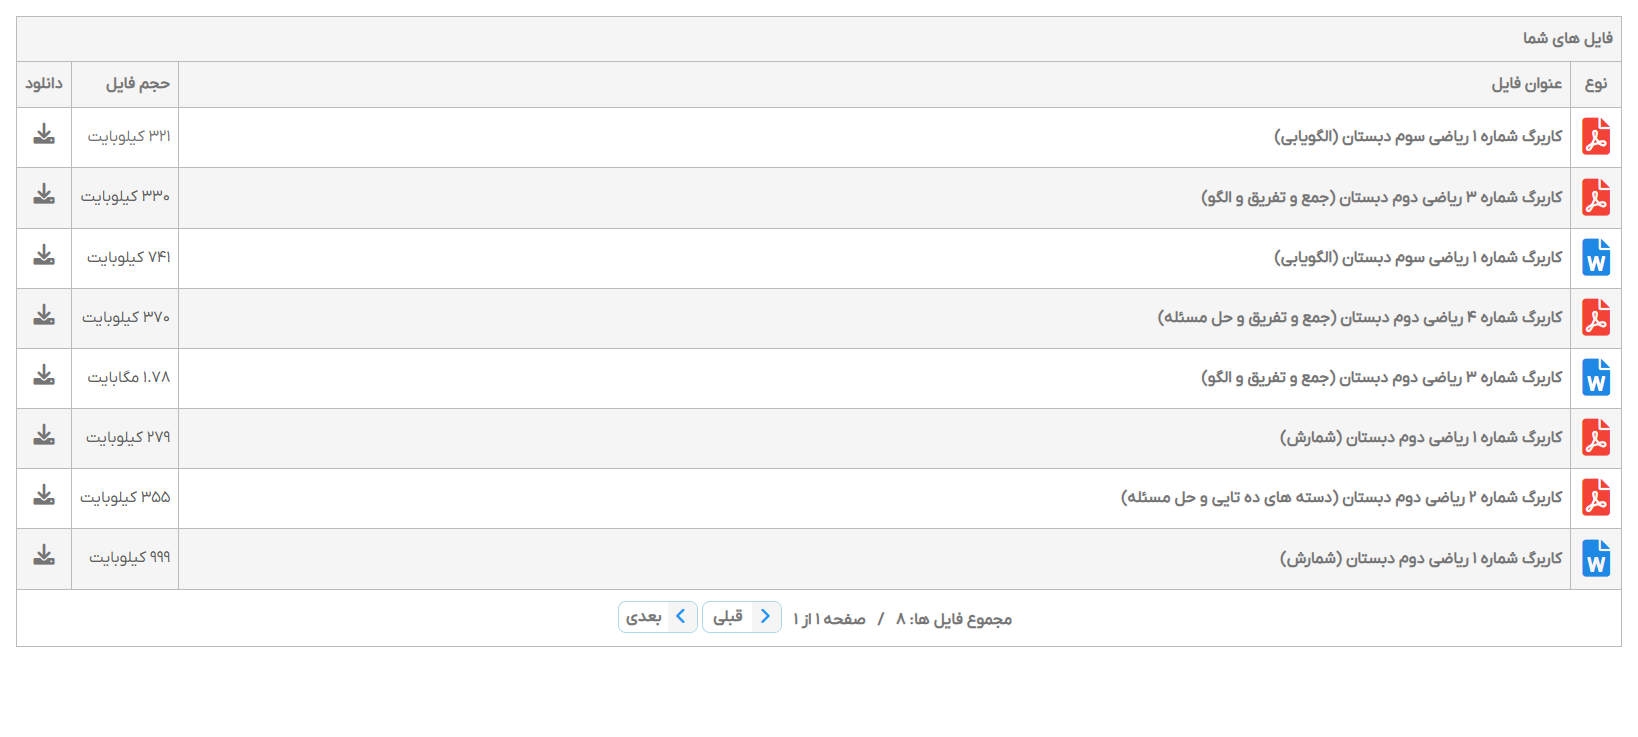Download the 370 kilobyte file
The height and width of the screenshot is (737, 1638).
click(x=44, y=316)
